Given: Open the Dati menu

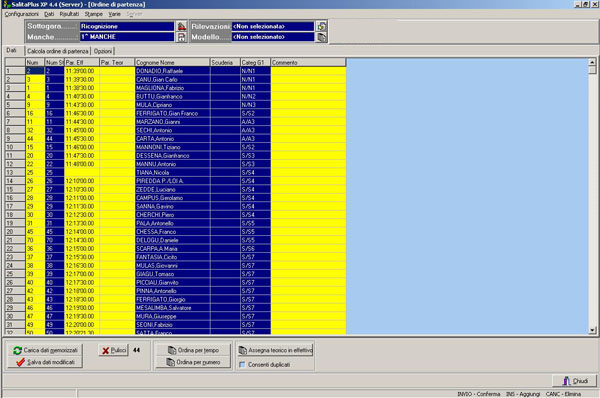Looking at the screenshot, I should [49, 14].
